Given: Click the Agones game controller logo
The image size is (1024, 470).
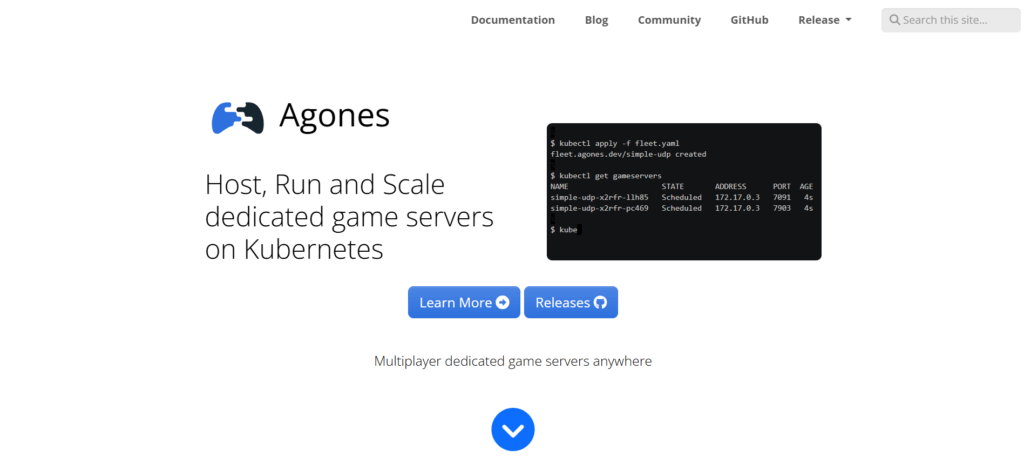Looking at the screenshot, I should [x=237, y=117].
